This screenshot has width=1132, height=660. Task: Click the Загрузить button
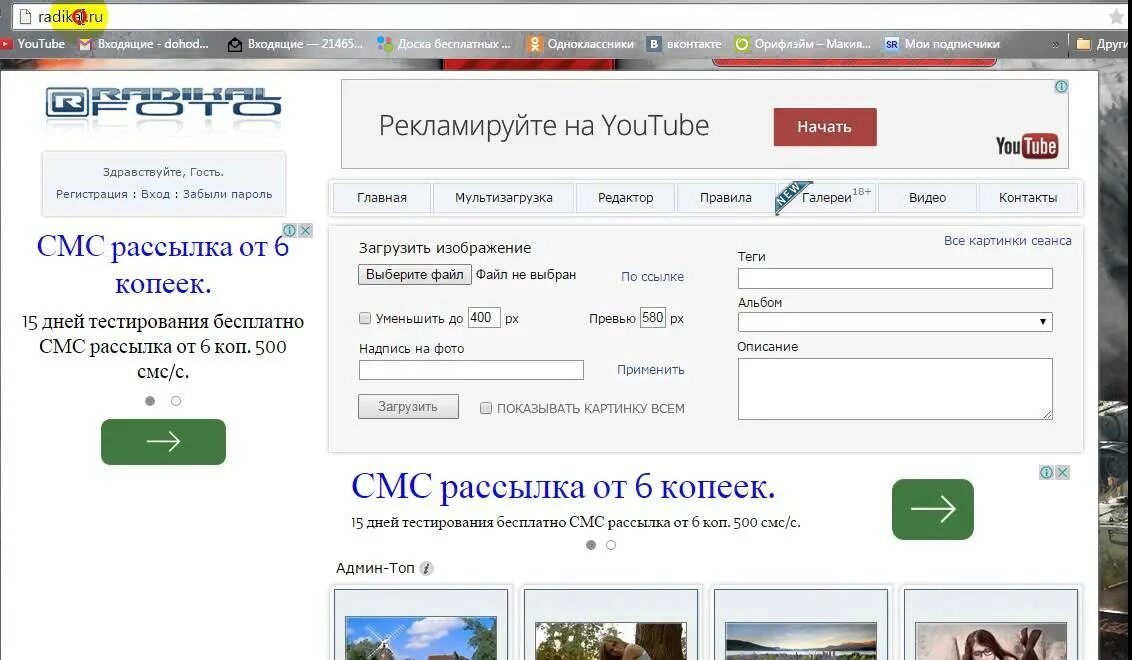408,407
